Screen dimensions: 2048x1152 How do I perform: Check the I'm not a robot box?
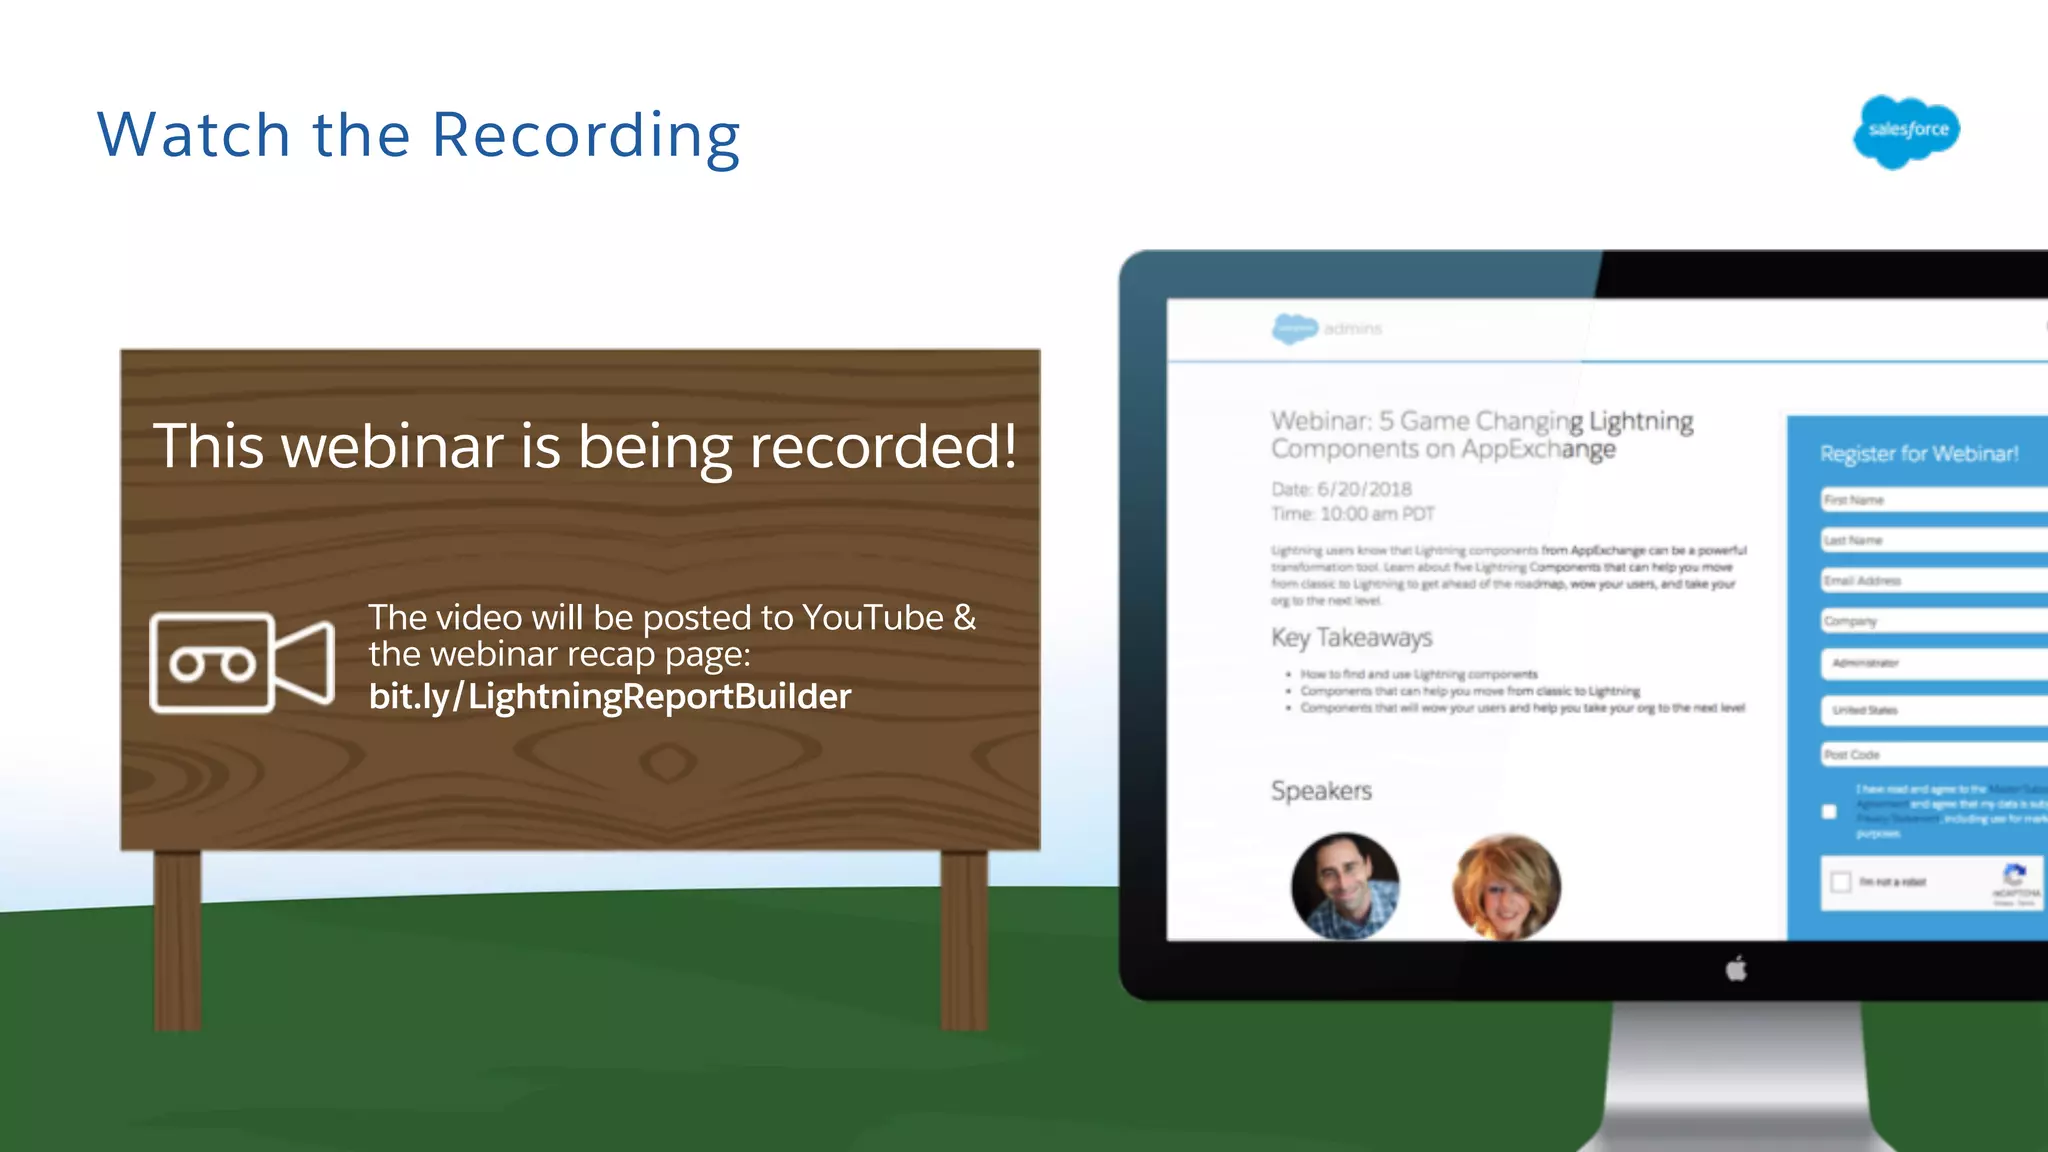1841,882
